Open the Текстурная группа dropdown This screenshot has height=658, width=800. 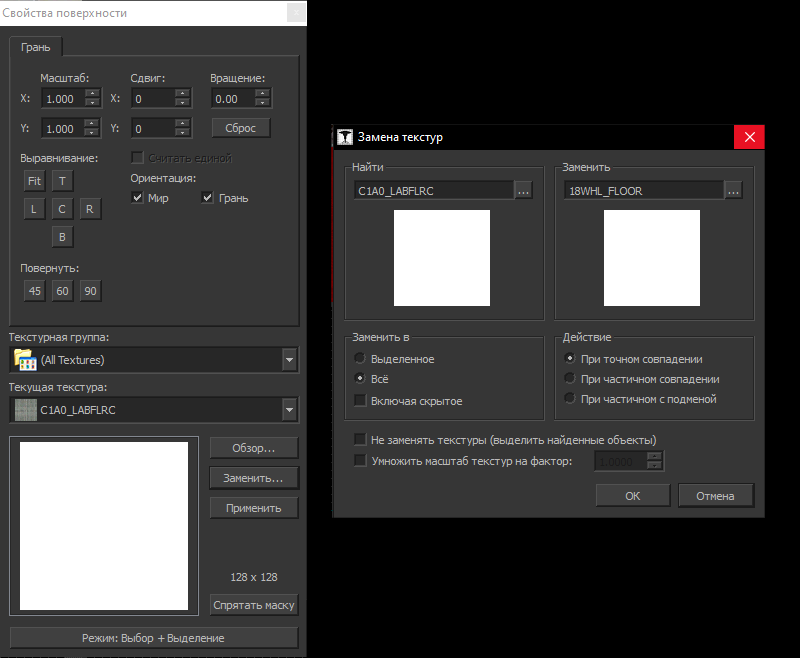289,360
